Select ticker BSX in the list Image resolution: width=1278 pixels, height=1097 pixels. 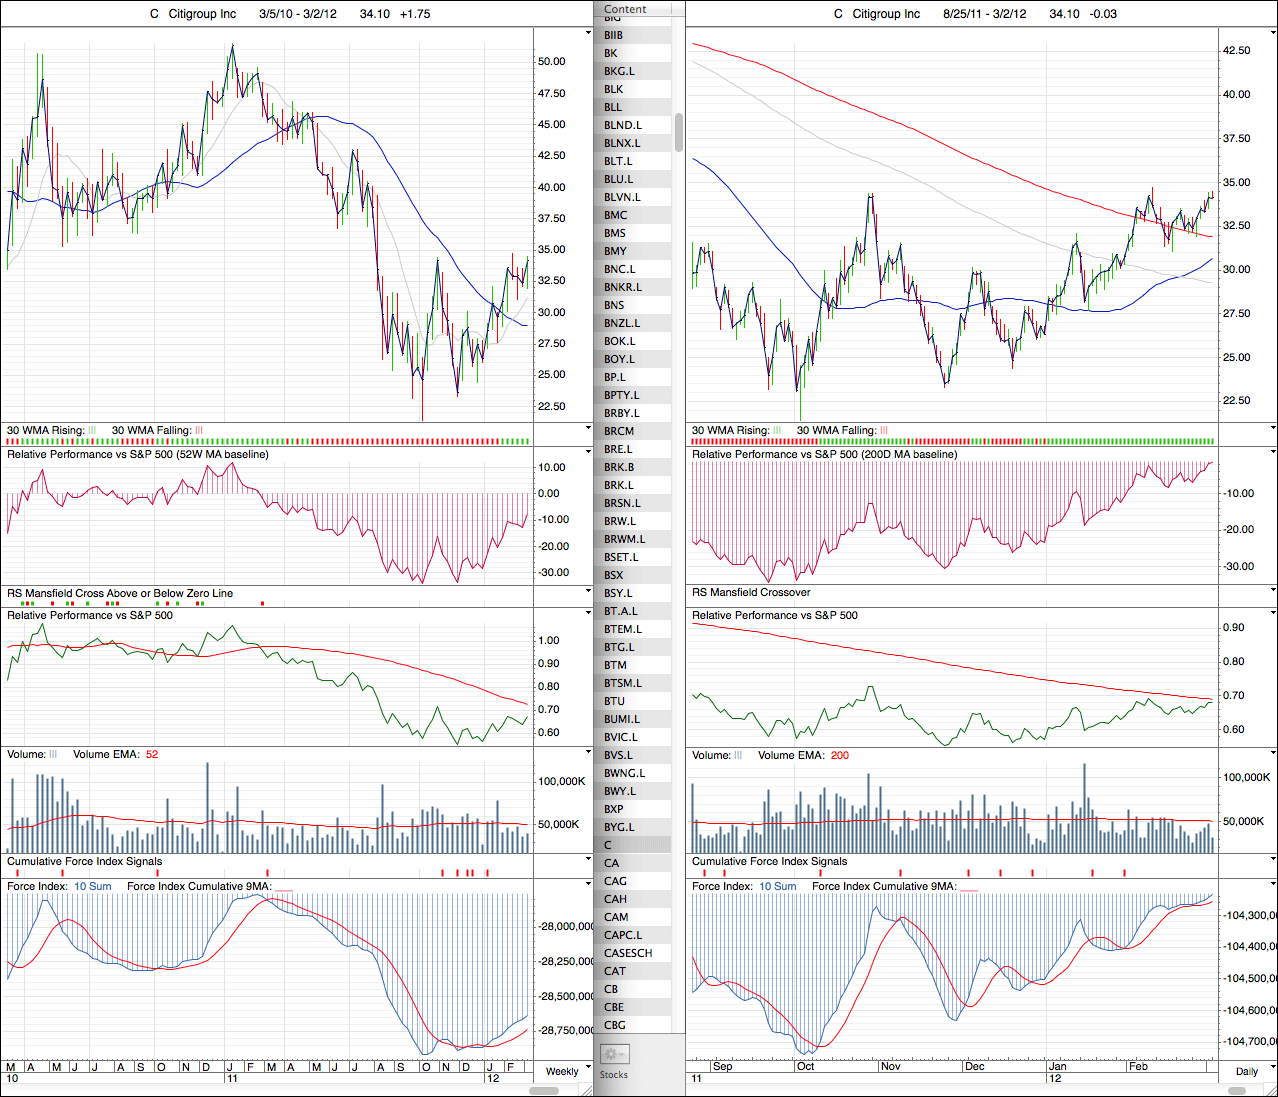[614, 575]
